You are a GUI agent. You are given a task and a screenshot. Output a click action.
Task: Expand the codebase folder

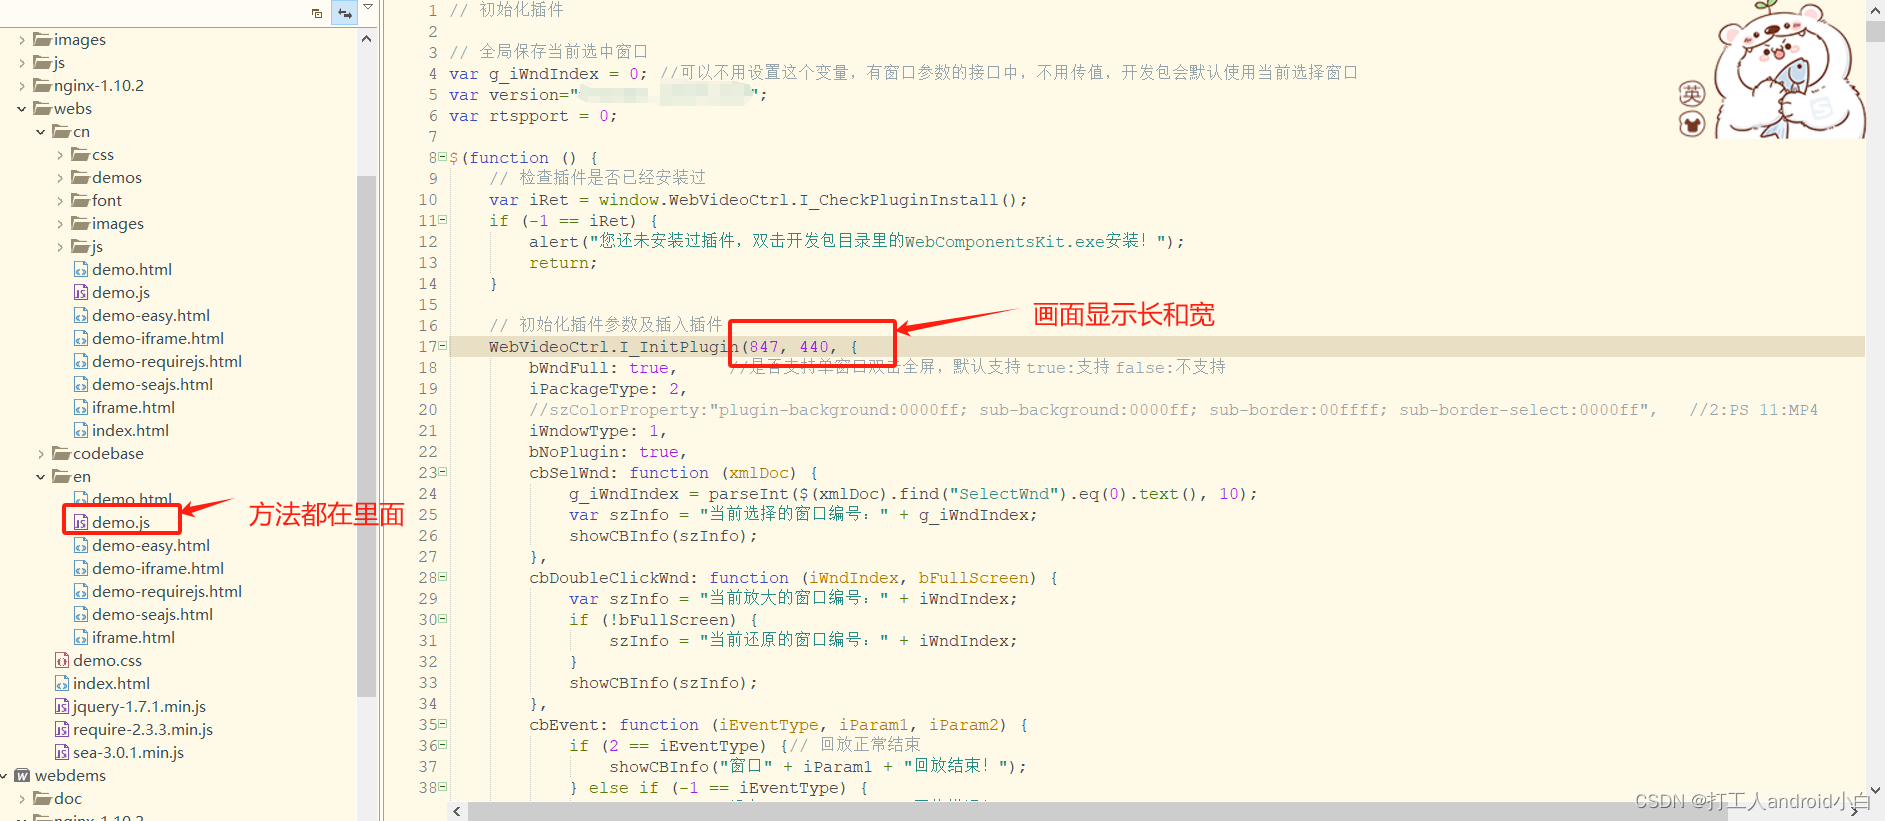point(41,454)
